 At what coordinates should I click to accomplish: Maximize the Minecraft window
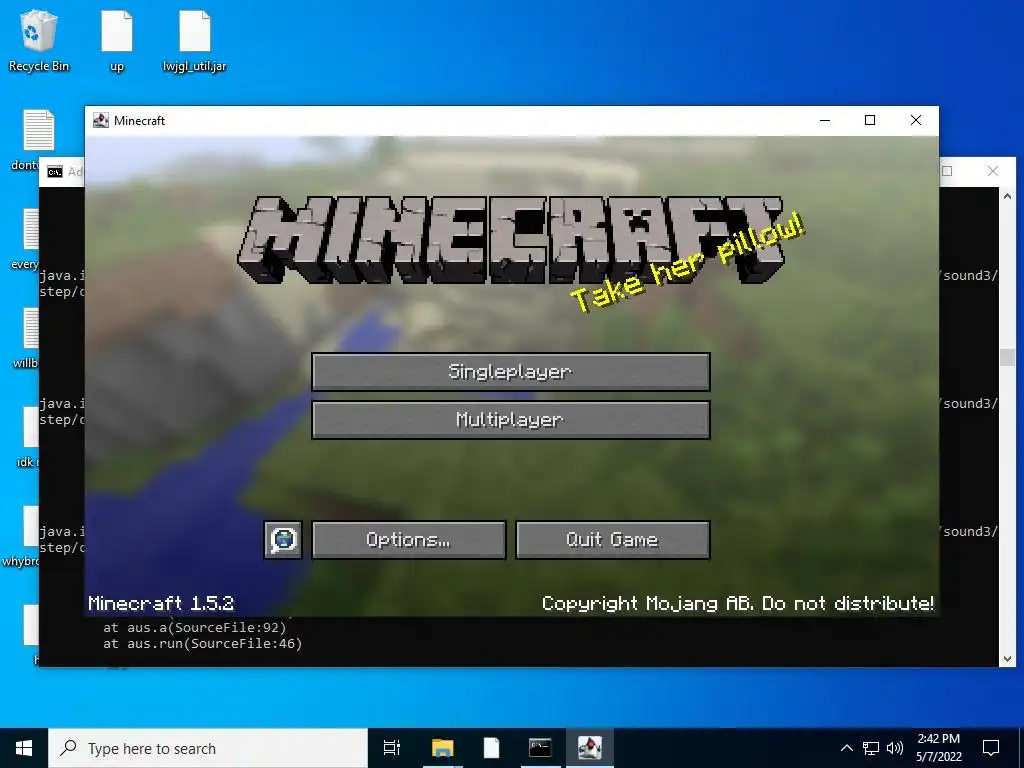[870, 120]
